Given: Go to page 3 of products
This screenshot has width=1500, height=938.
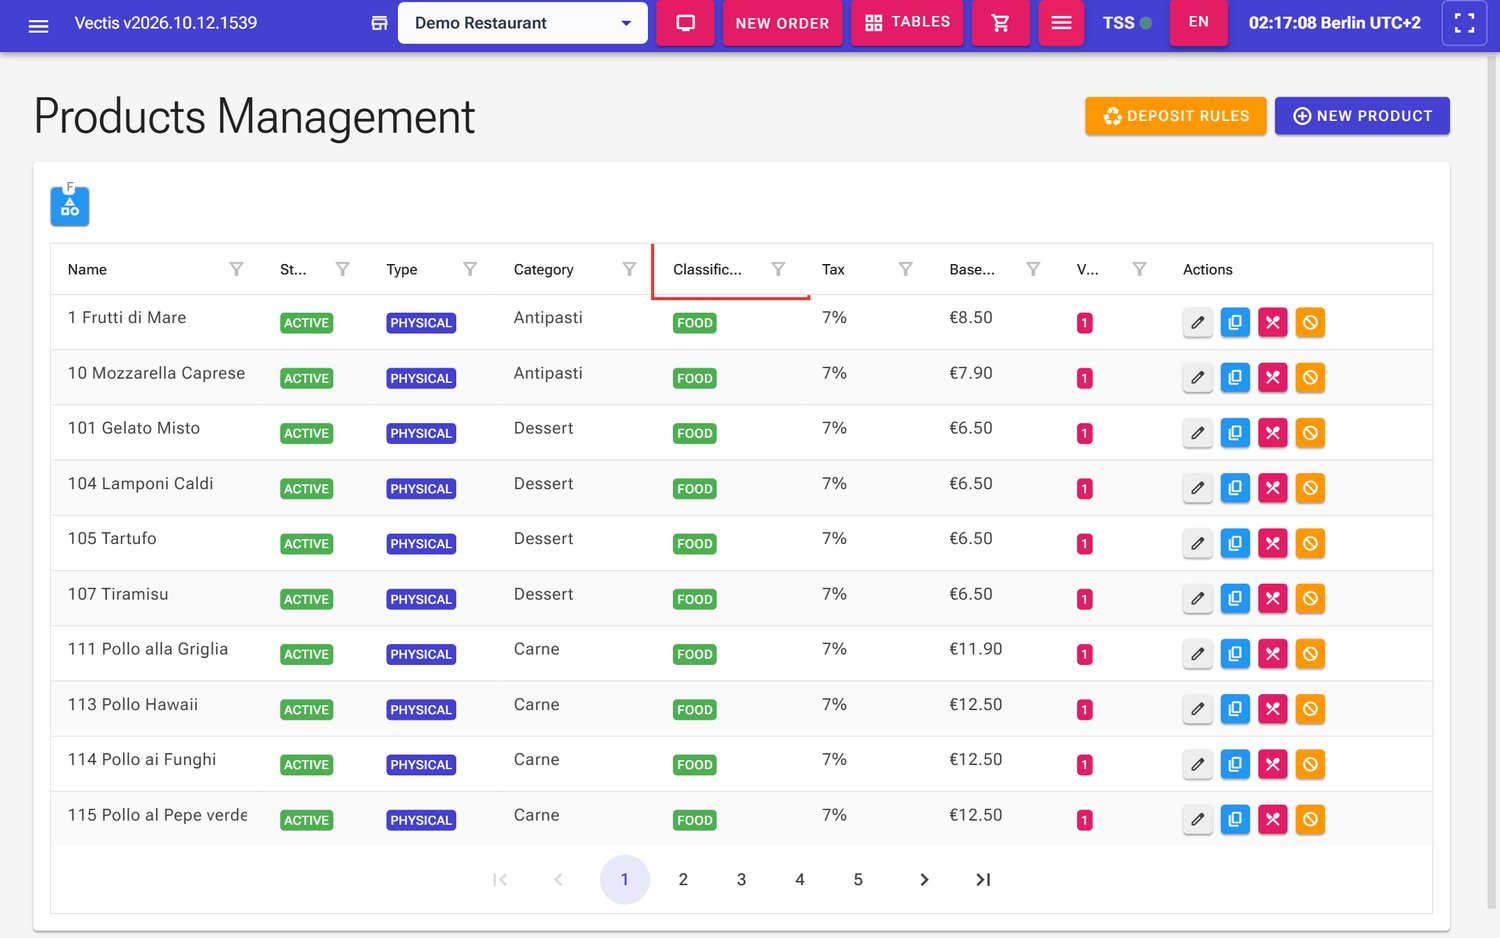Looking at the screenshot, I should pos(741,880).
